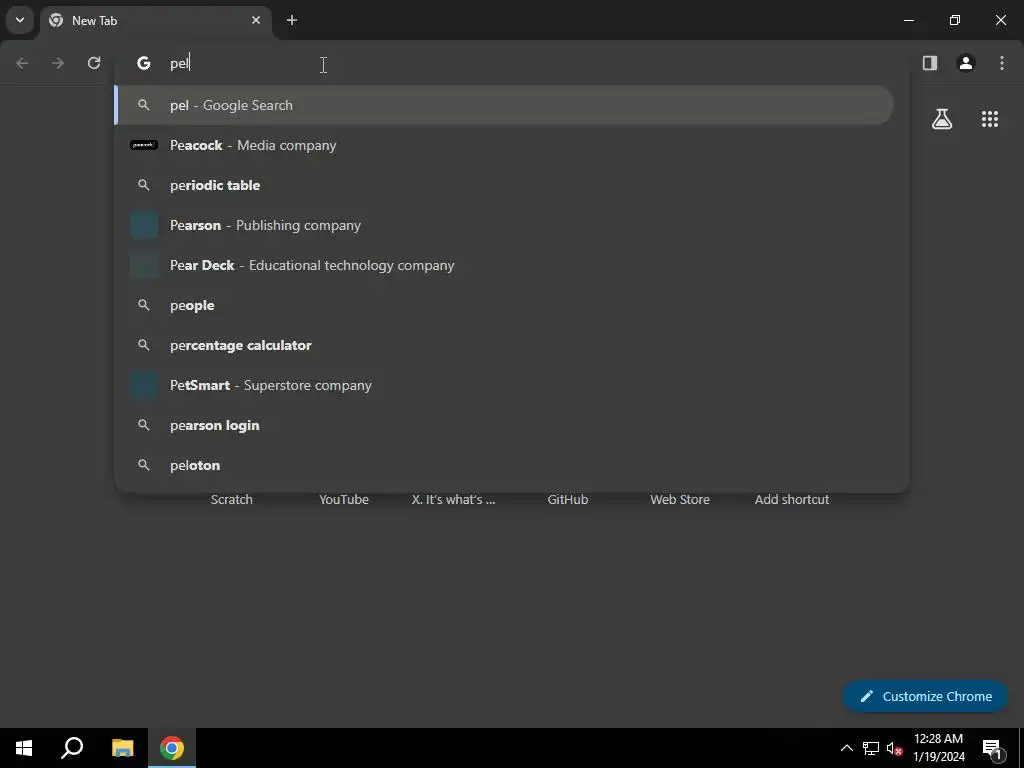Select 'percentage calculator' suggestion
The image size is (1024, 768).
[x=504, y=345]
